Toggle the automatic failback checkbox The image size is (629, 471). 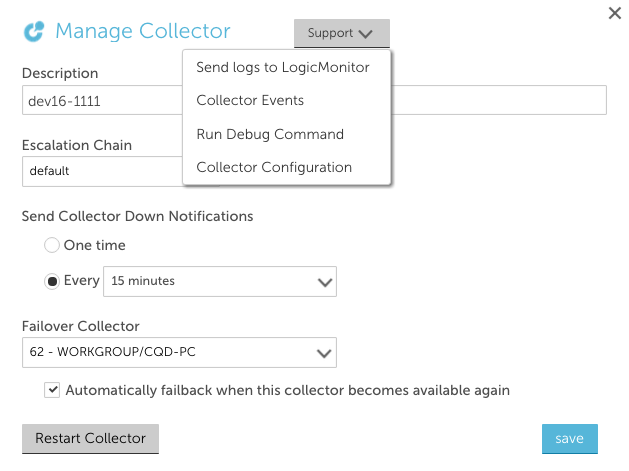(x=52, y=390)
